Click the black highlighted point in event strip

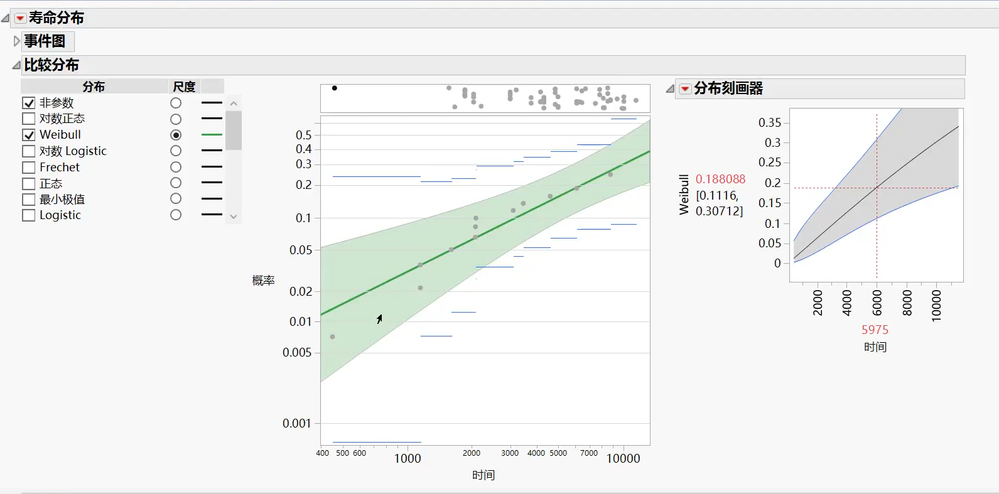(x=334, y=88)
